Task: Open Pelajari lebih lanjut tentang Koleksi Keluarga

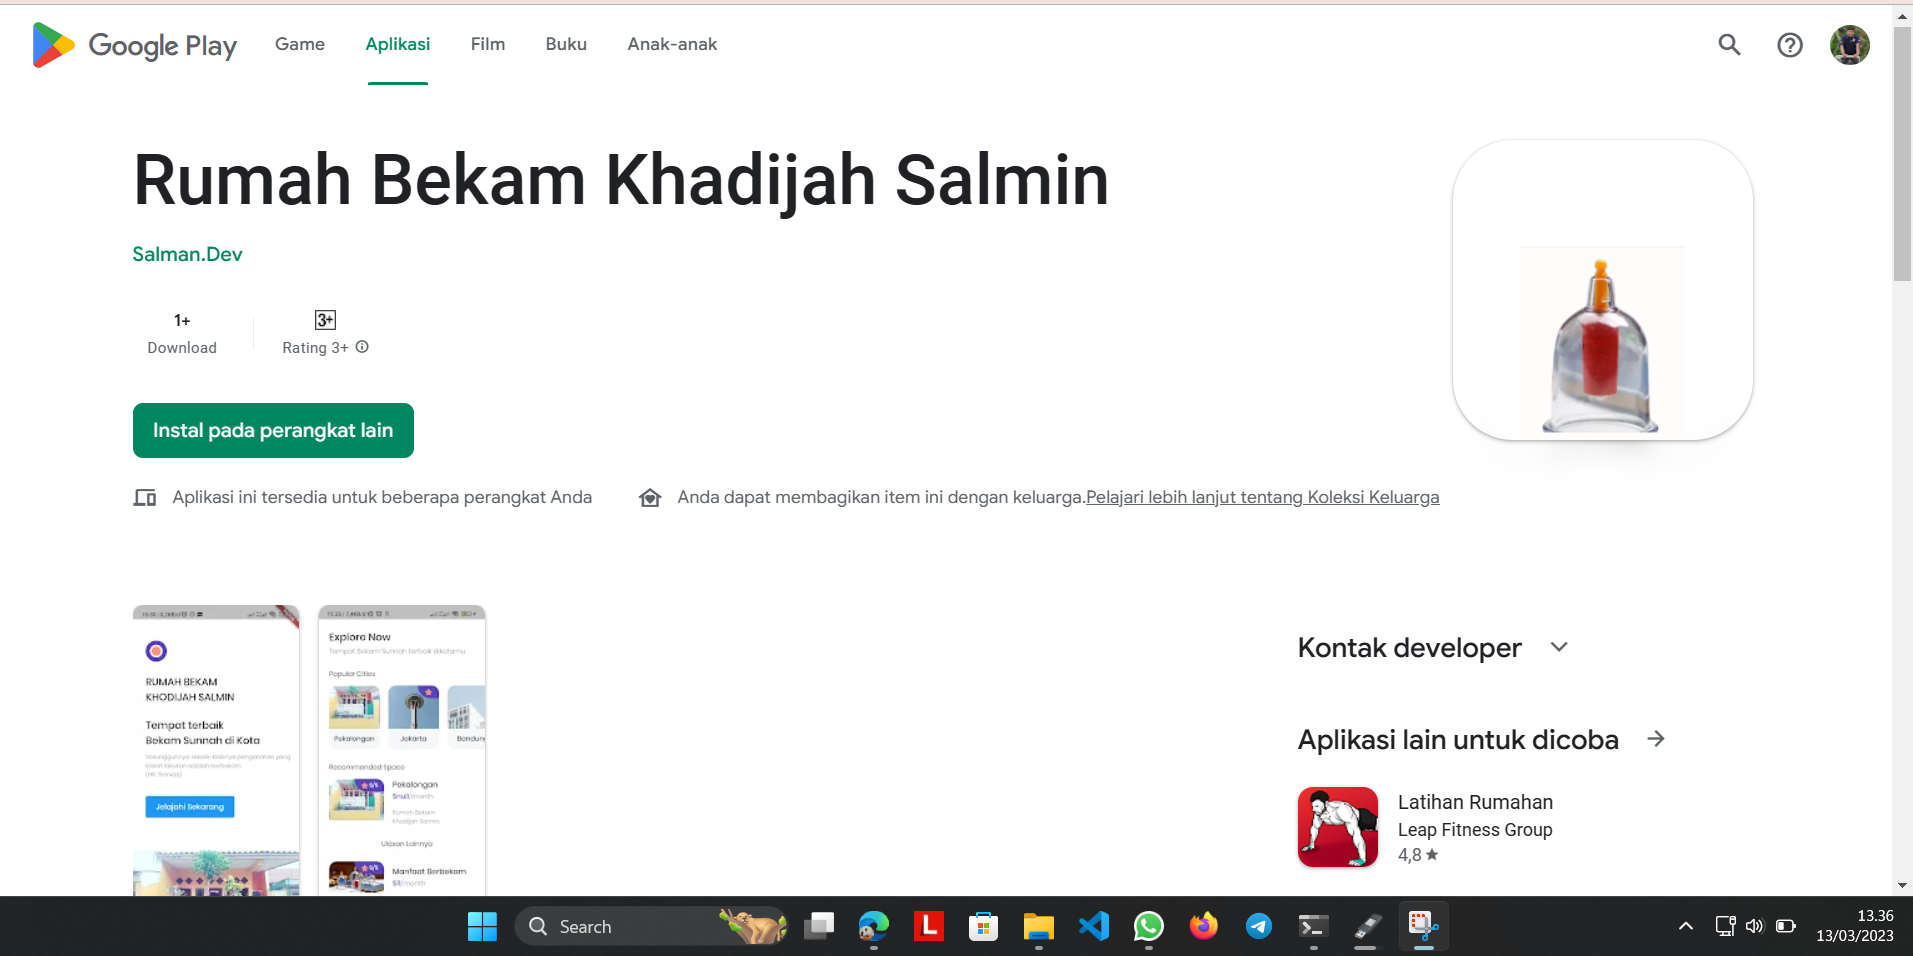Action: (1262, 497)
